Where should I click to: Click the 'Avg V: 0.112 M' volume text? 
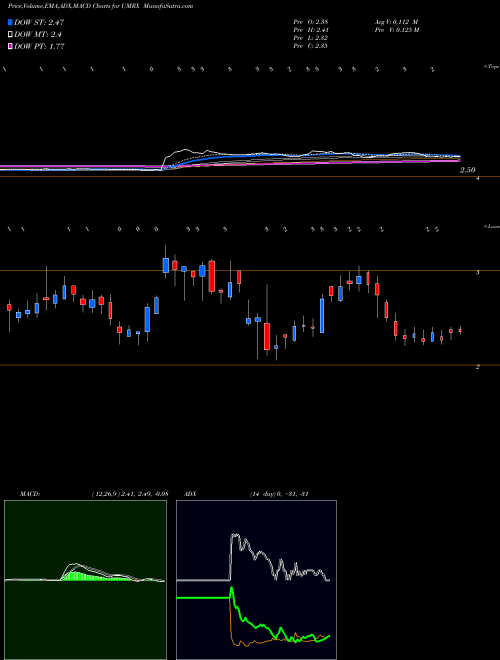point(396,22)
